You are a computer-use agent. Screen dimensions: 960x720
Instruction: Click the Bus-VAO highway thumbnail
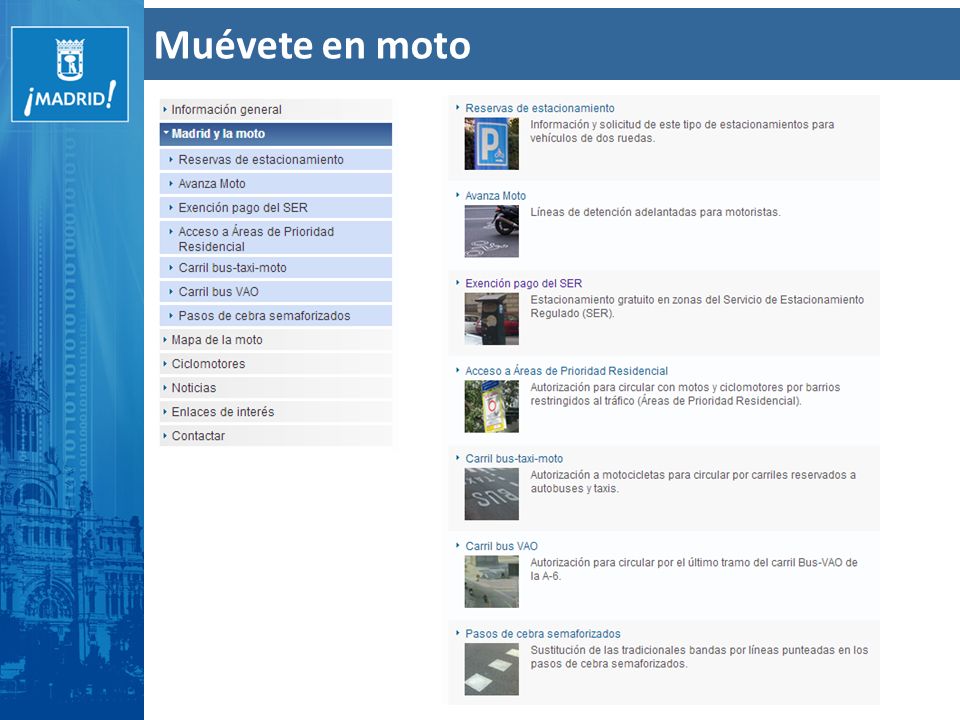(x=492, y=582)
